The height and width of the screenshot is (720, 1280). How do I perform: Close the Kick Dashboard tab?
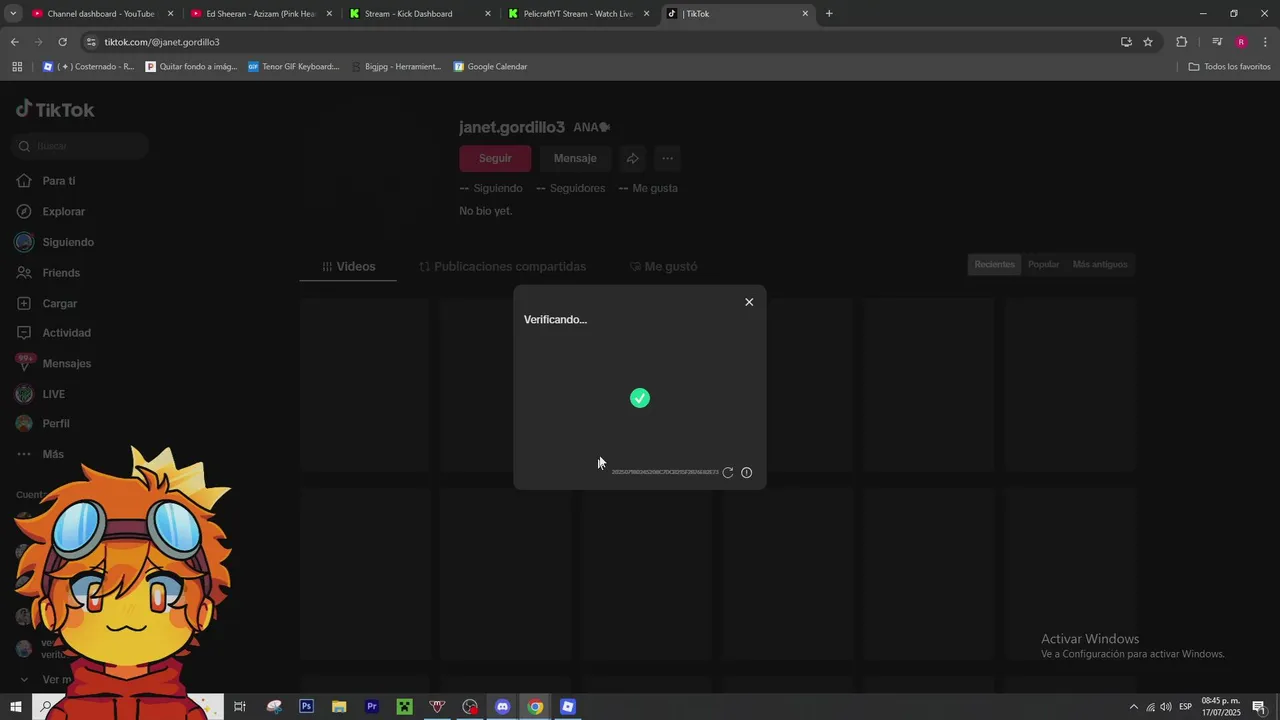pyautogui.click(x=488, y=14)
